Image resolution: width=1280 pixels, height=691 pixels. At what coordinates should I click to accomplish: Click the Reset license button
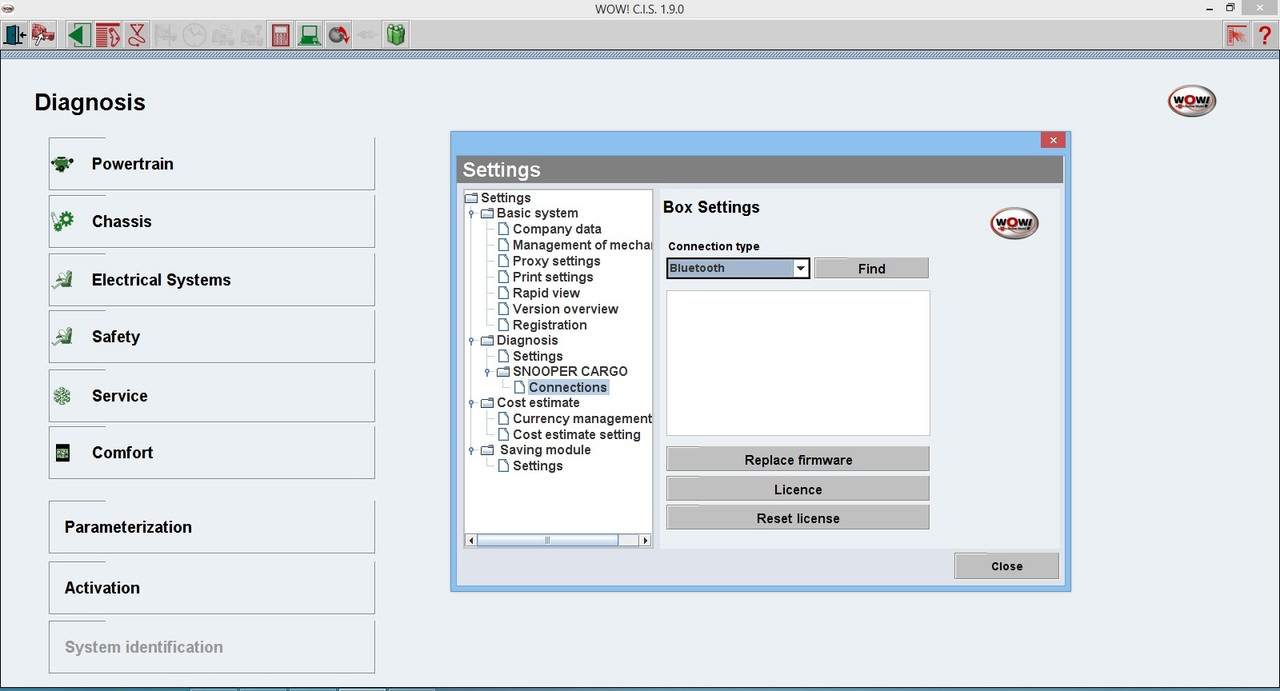pos(798,518)
